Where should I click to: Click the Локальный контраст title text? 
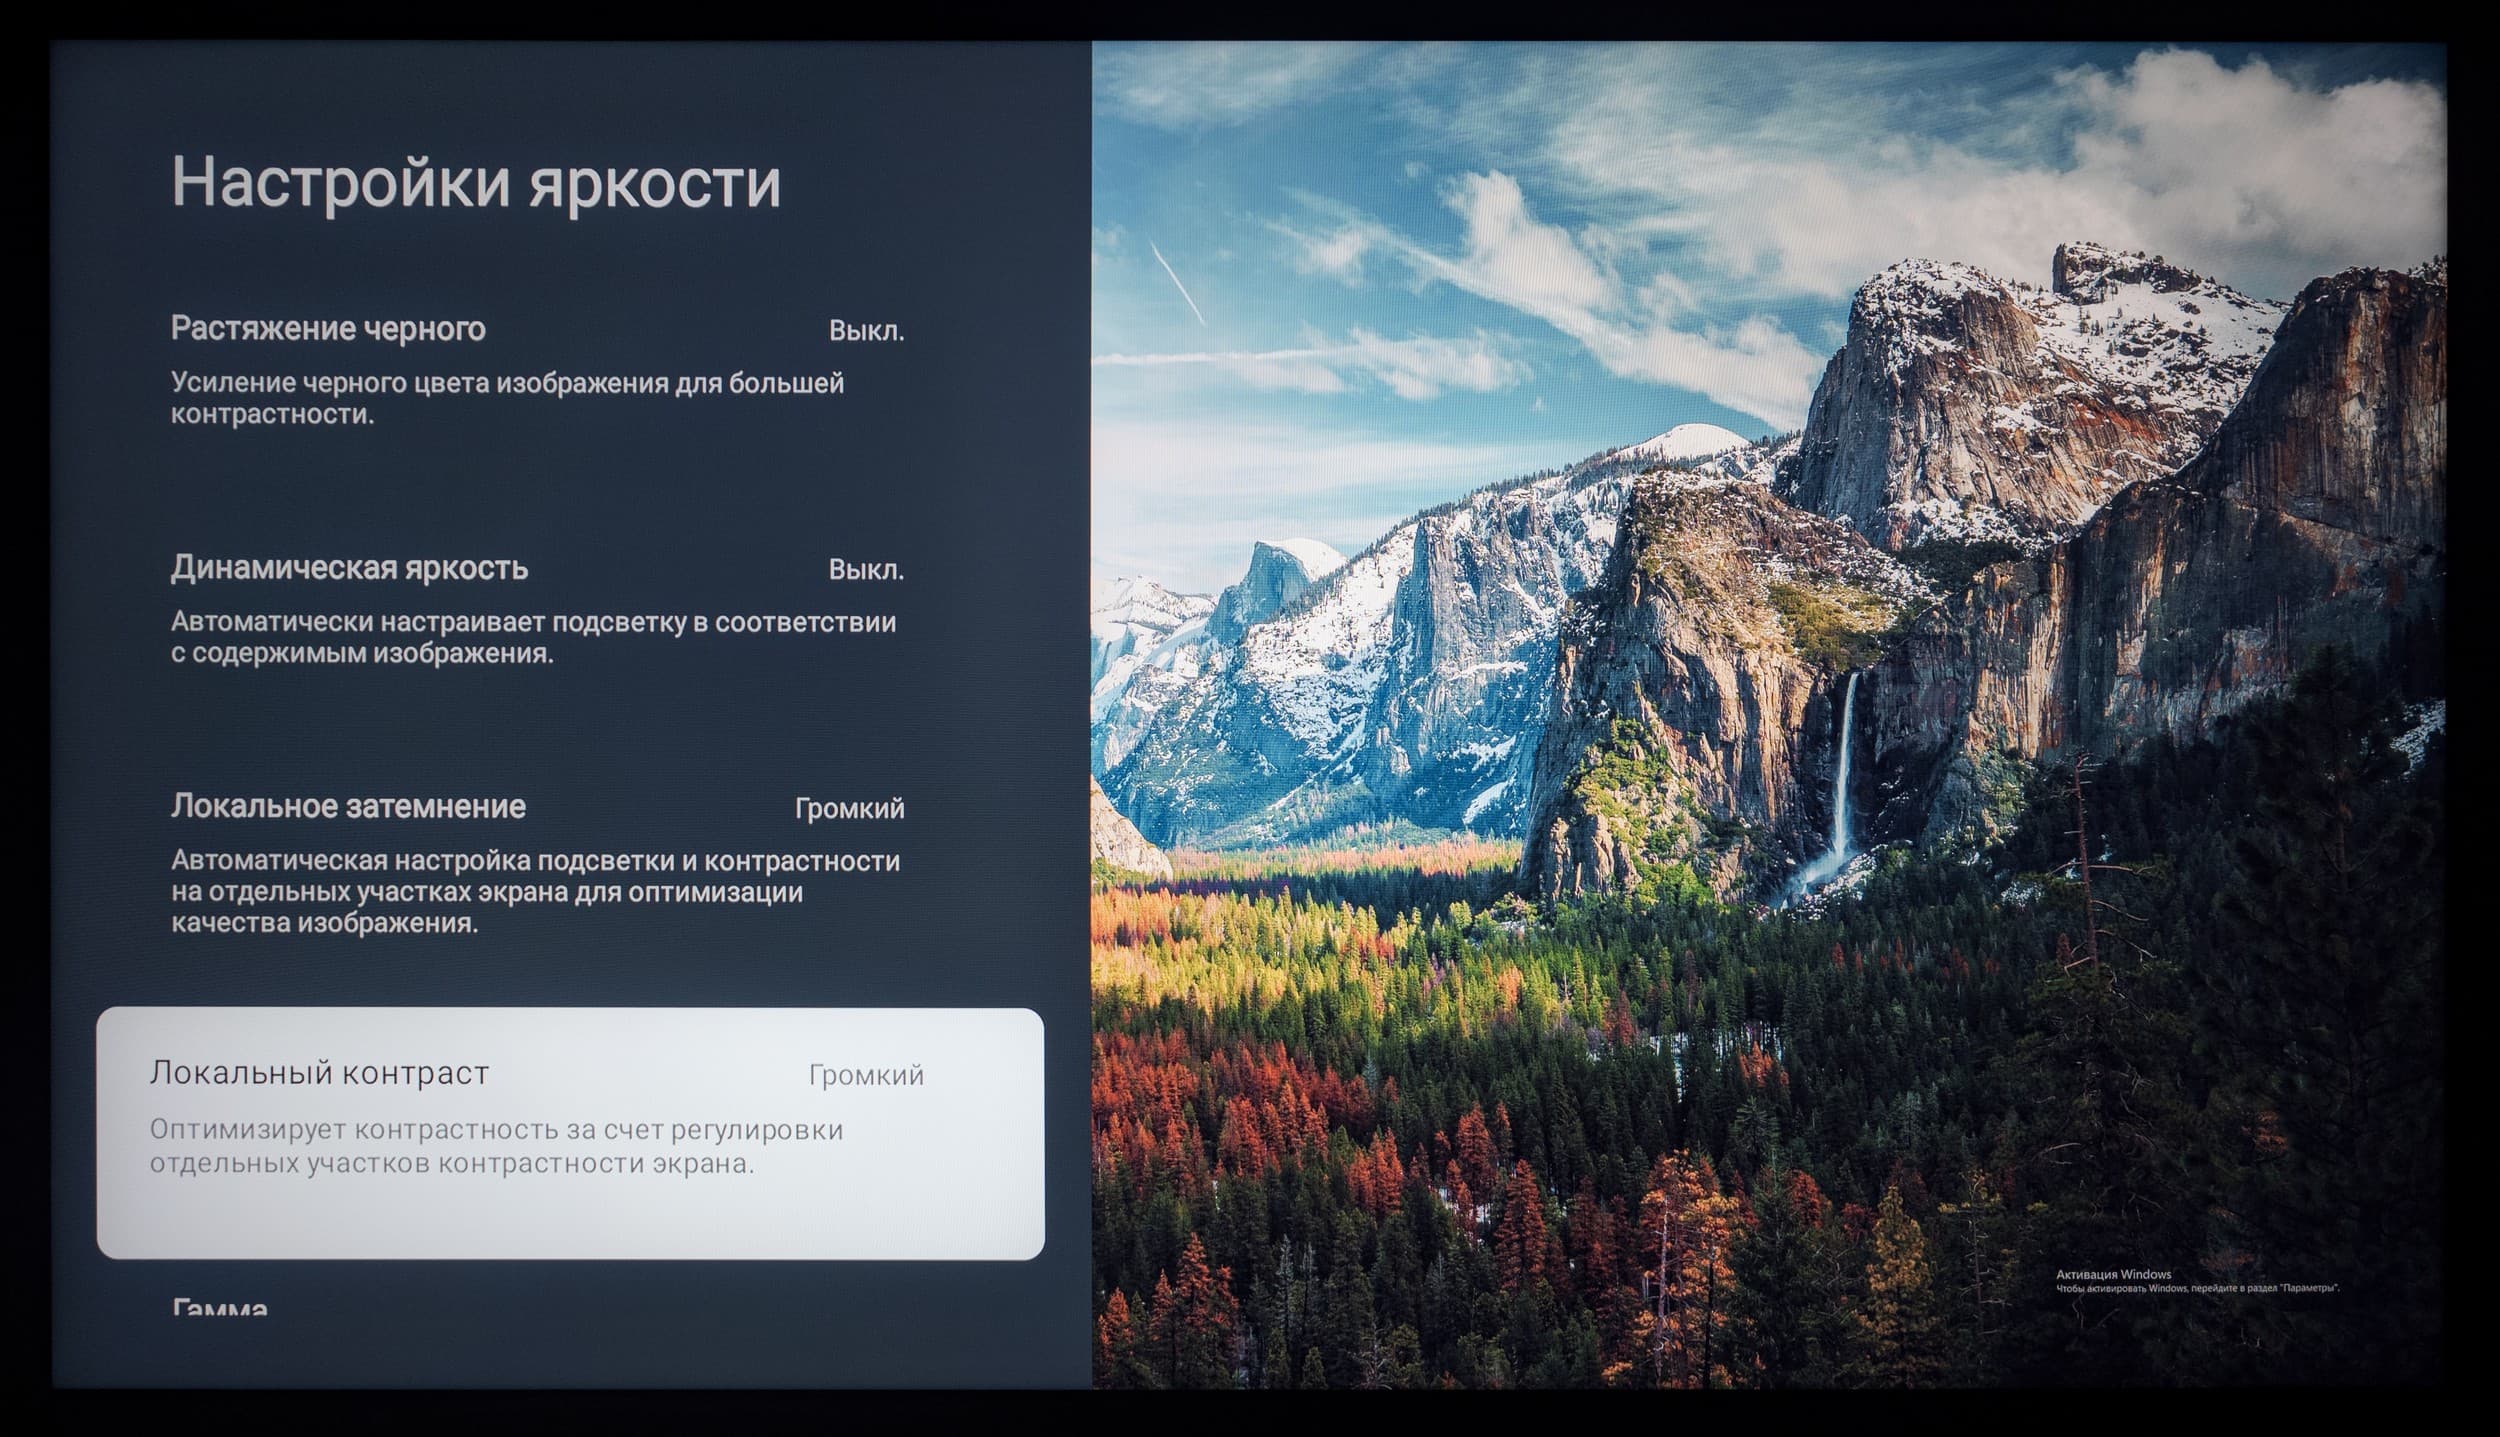click(319, 1073)
